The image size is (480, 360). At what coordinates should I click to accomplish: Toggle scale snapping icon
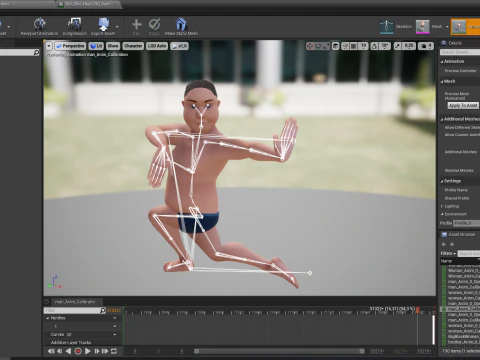click(x=397, y=46)
